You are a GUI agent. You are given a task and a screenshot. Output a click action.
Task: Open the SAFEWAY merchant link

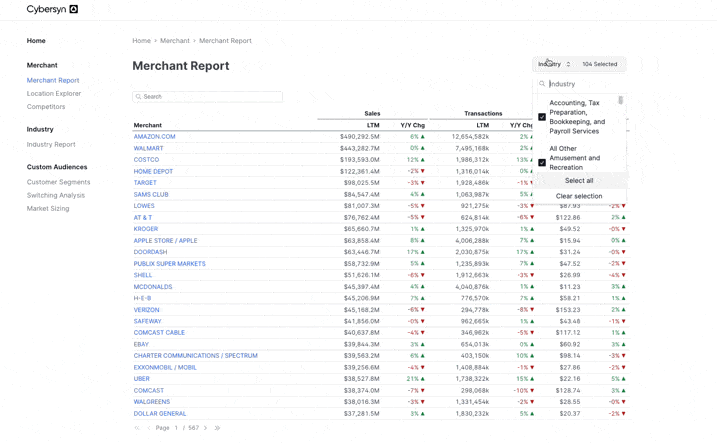coord(147,321)
